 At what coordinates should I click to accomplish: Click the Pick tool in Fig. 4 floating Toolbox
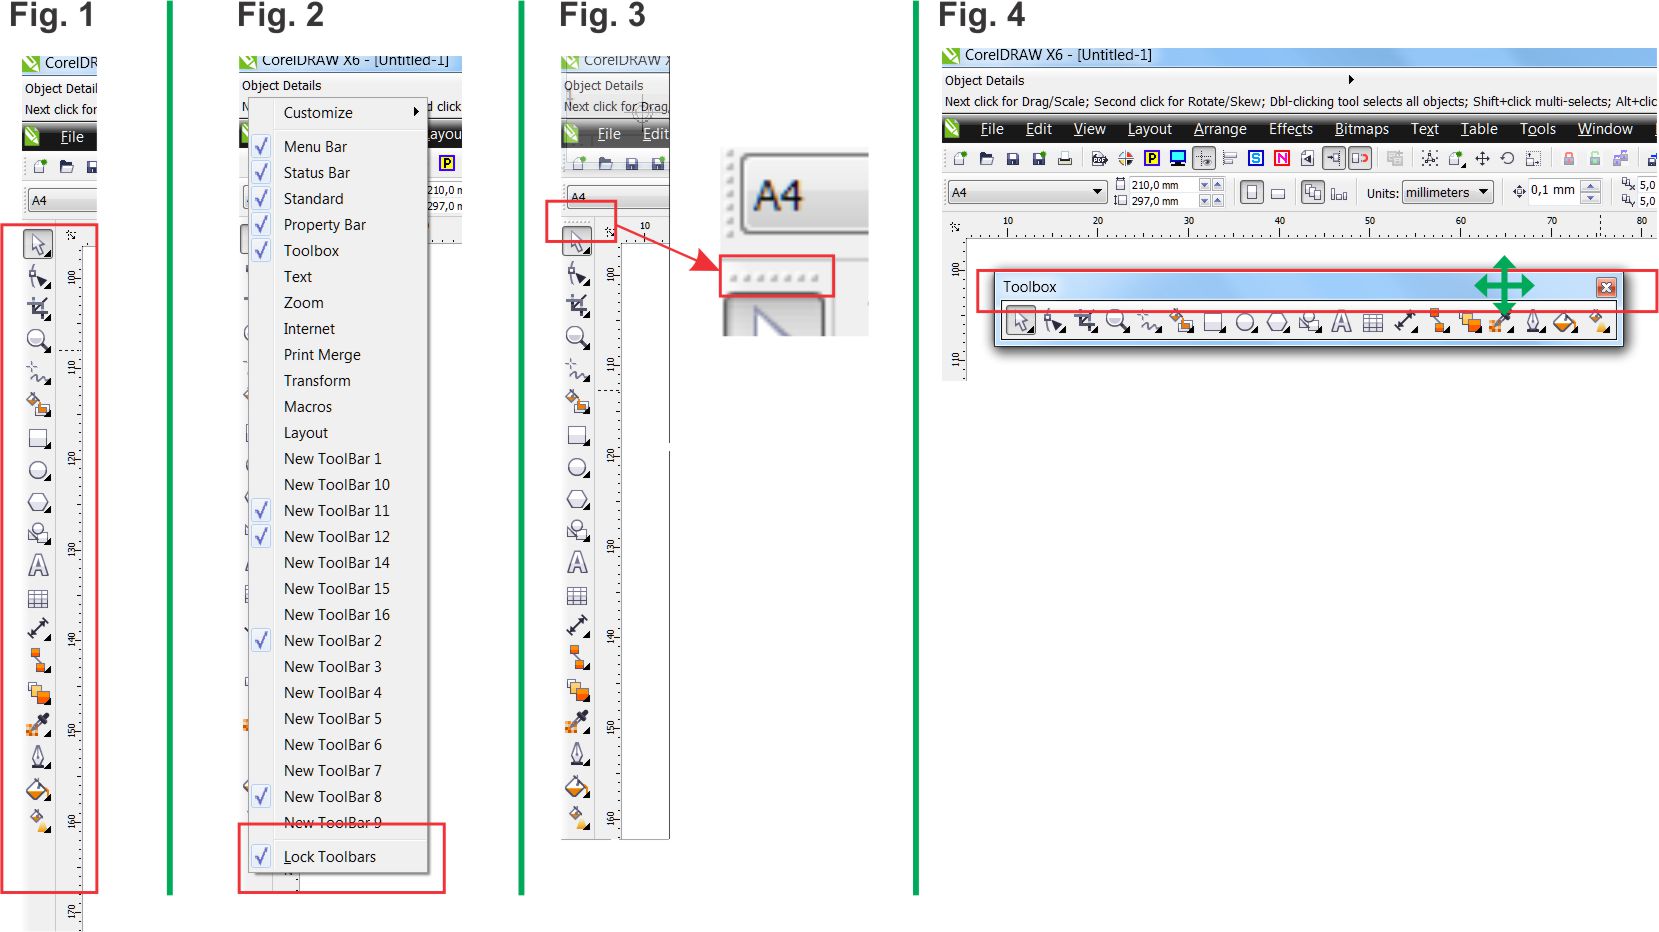(x=1020, y=322)
